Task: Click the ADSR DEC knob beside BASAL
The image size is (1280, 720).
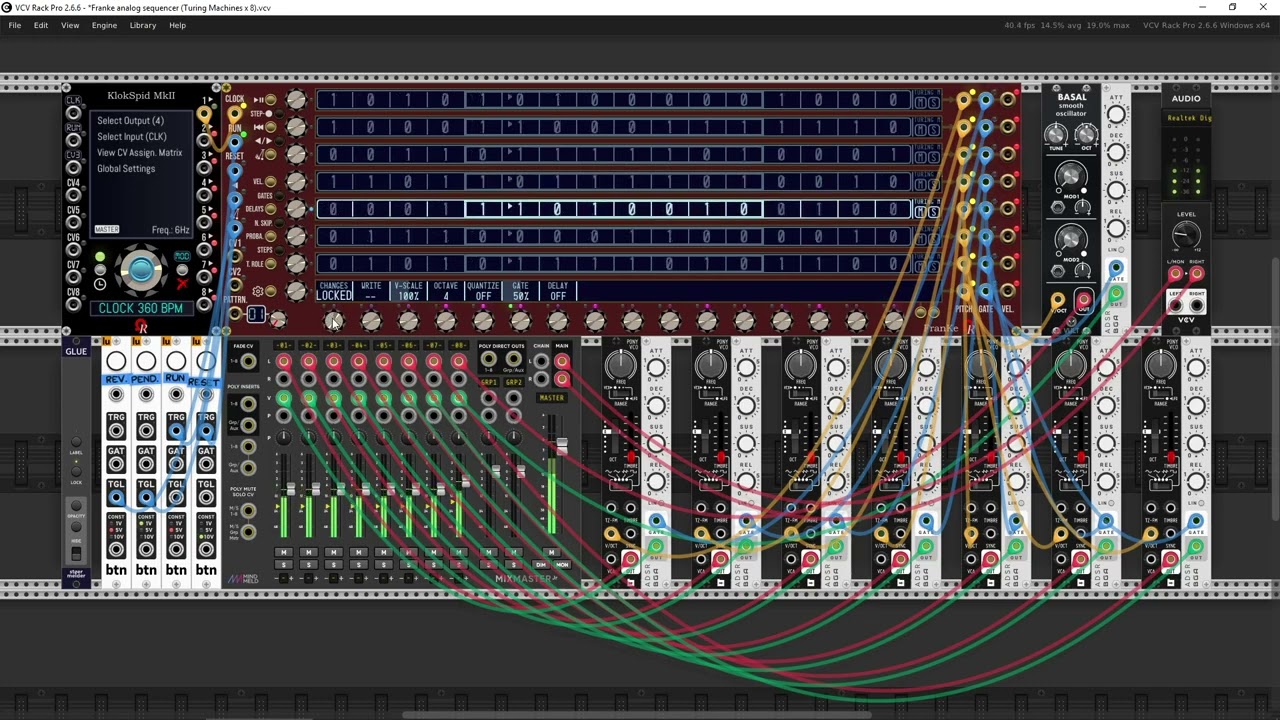Action: coord(1116,152)
